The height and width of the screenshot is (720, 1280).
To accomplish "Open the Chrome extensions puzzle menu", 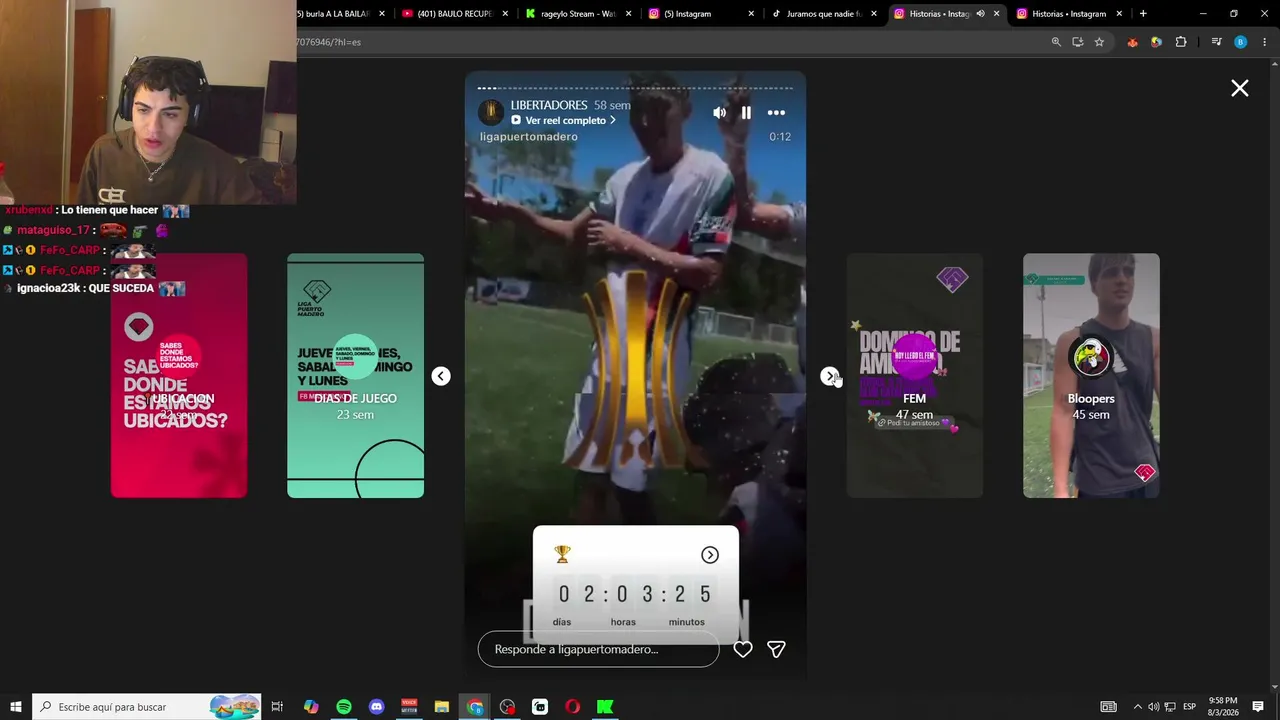I will coord(1181,42).
